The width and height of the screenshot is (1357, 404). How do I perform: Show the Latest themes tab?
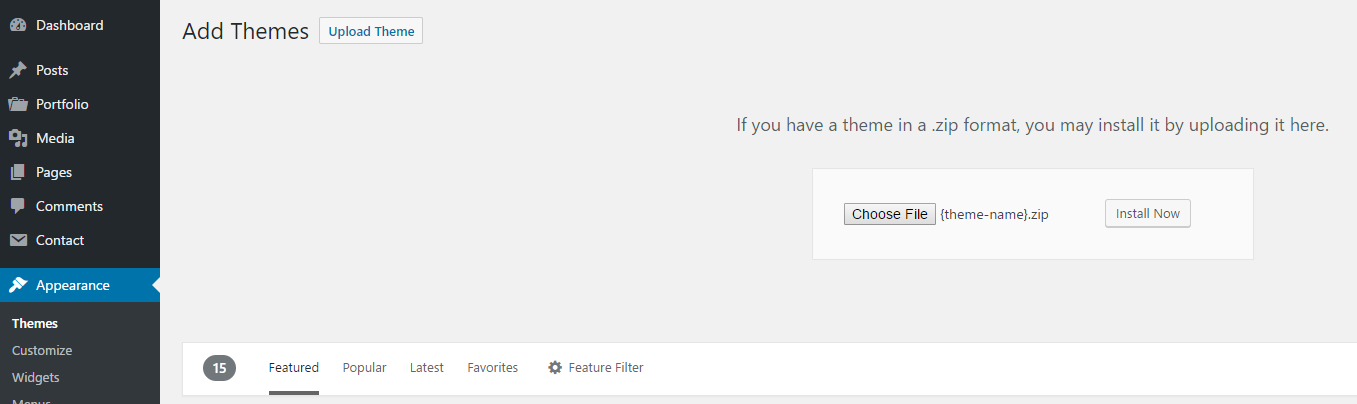[x=427, y=368]
